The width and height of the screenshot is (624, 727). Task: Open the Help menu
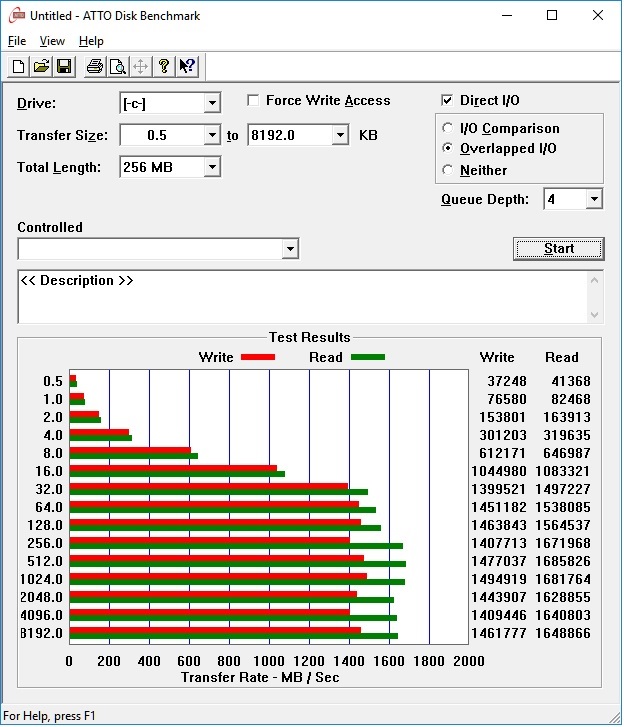pyautogui.click(x=91, y=41)
